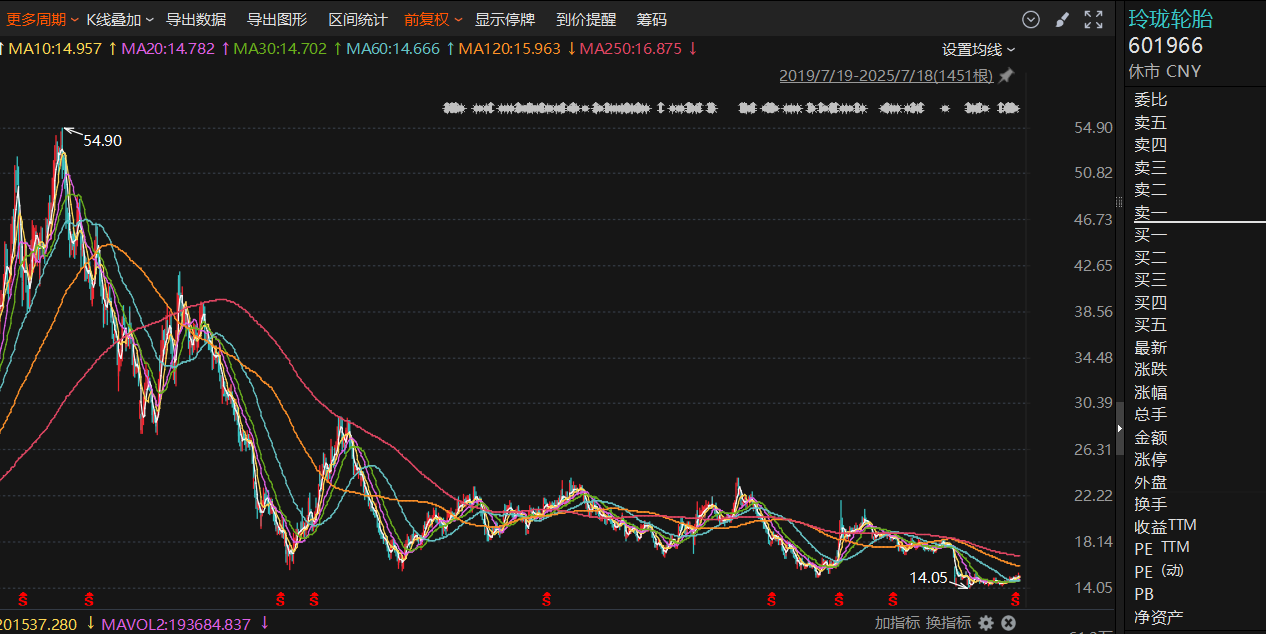
Task: Toggle 显示停牌 suspension display
Action: coord(504,20)
